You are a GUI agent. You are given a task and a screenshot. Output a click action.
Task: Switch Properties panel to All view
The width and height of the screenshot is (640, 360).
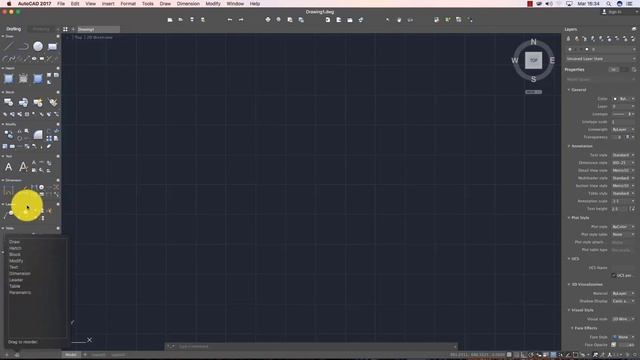613,70
